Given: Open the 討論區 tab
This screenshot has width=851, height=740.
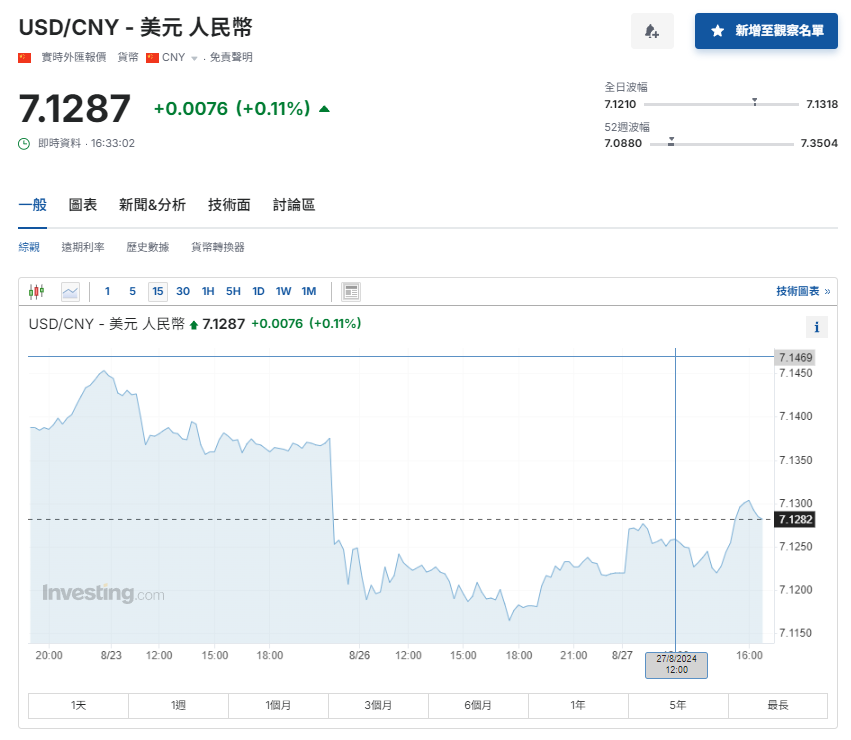Looking at the screenshot, I should coord(294,205).
